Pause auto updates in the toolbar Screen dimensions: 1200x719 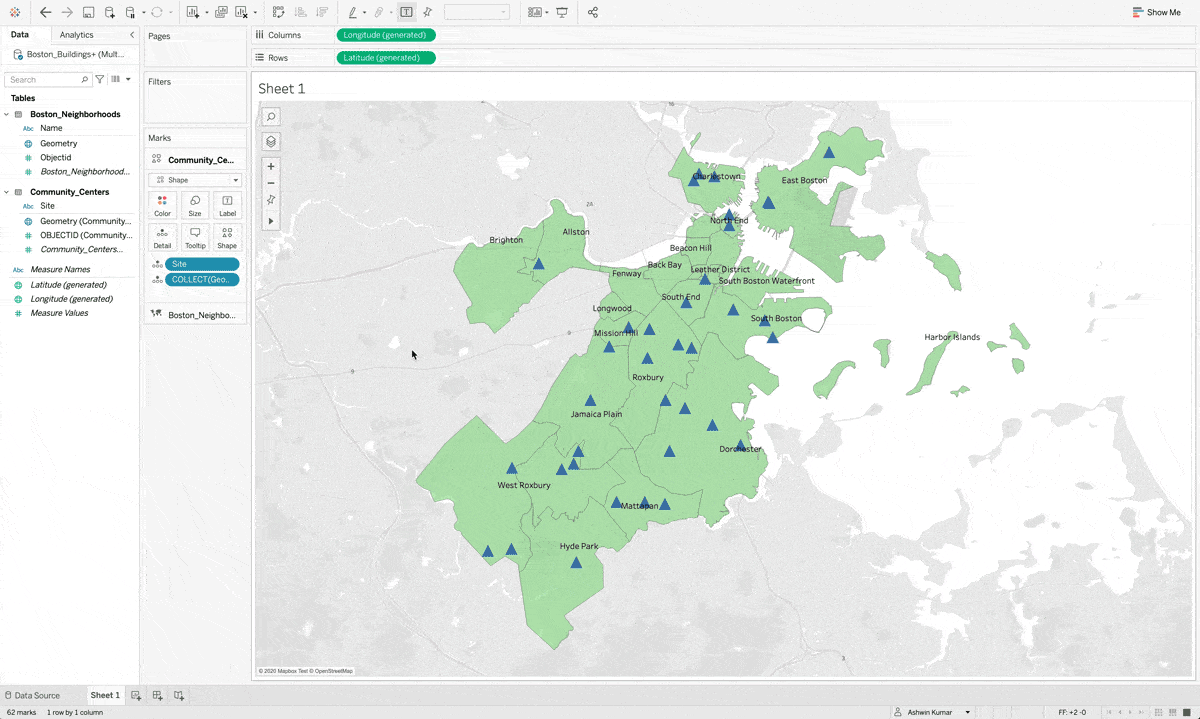coord(131,12)
